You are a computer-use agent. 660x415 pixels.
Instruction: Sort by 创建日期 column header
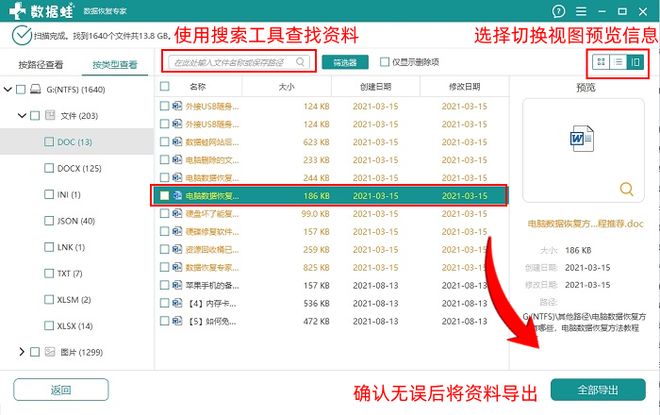tap(375, 87)
